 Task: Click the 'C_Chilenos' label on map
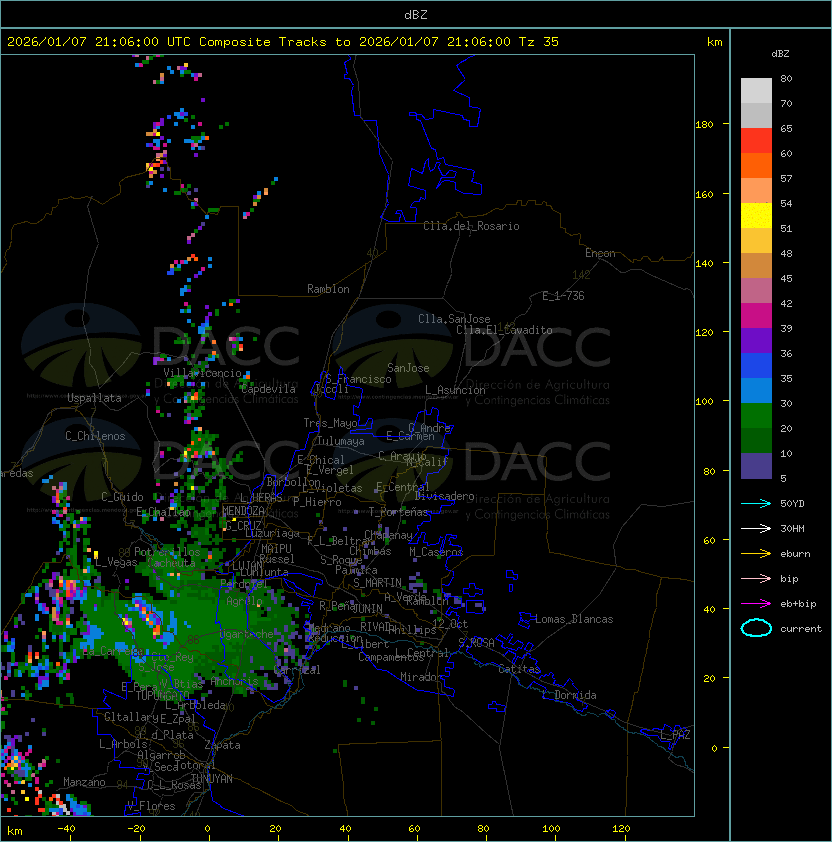click(x=95, y=435)
